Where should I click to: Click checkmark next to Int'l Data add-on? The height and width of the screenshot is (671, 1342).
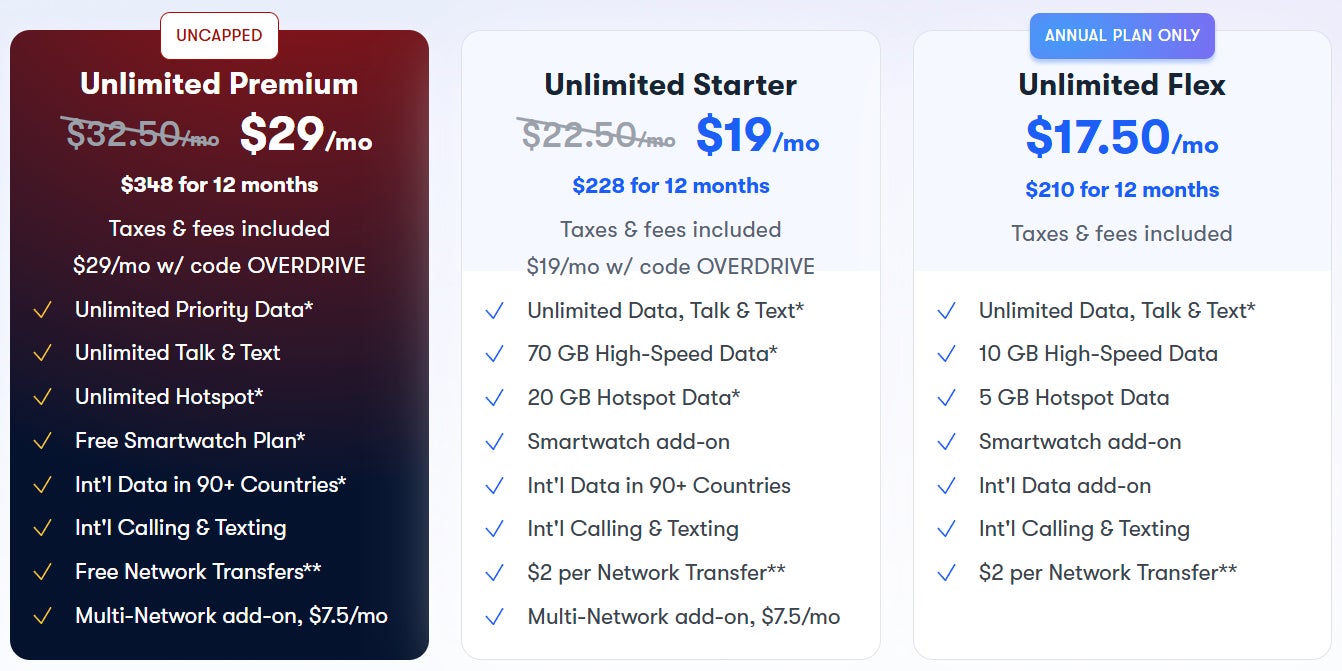(x=946, y=486)
